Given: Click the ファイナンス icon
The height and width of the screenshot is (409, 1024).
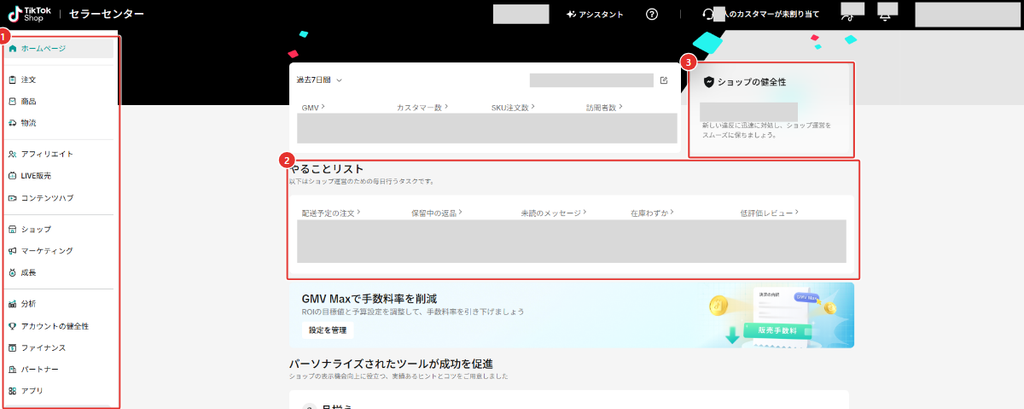Looking at the screenshot, I should [x=12, y=348].
